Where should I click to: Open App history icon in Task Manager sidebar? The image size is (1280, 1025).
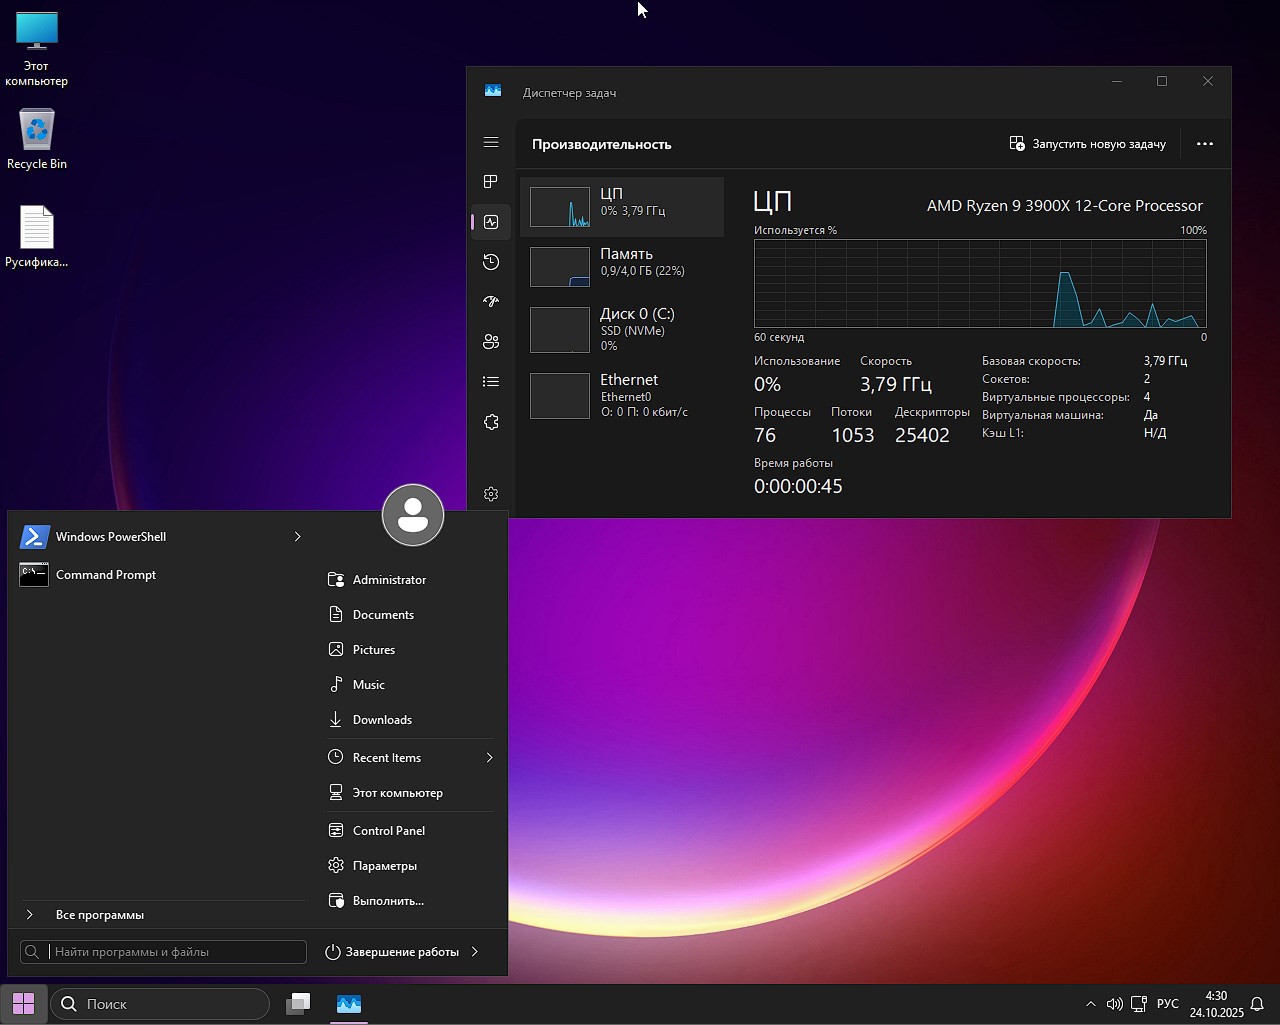click(x=491, y=262)
